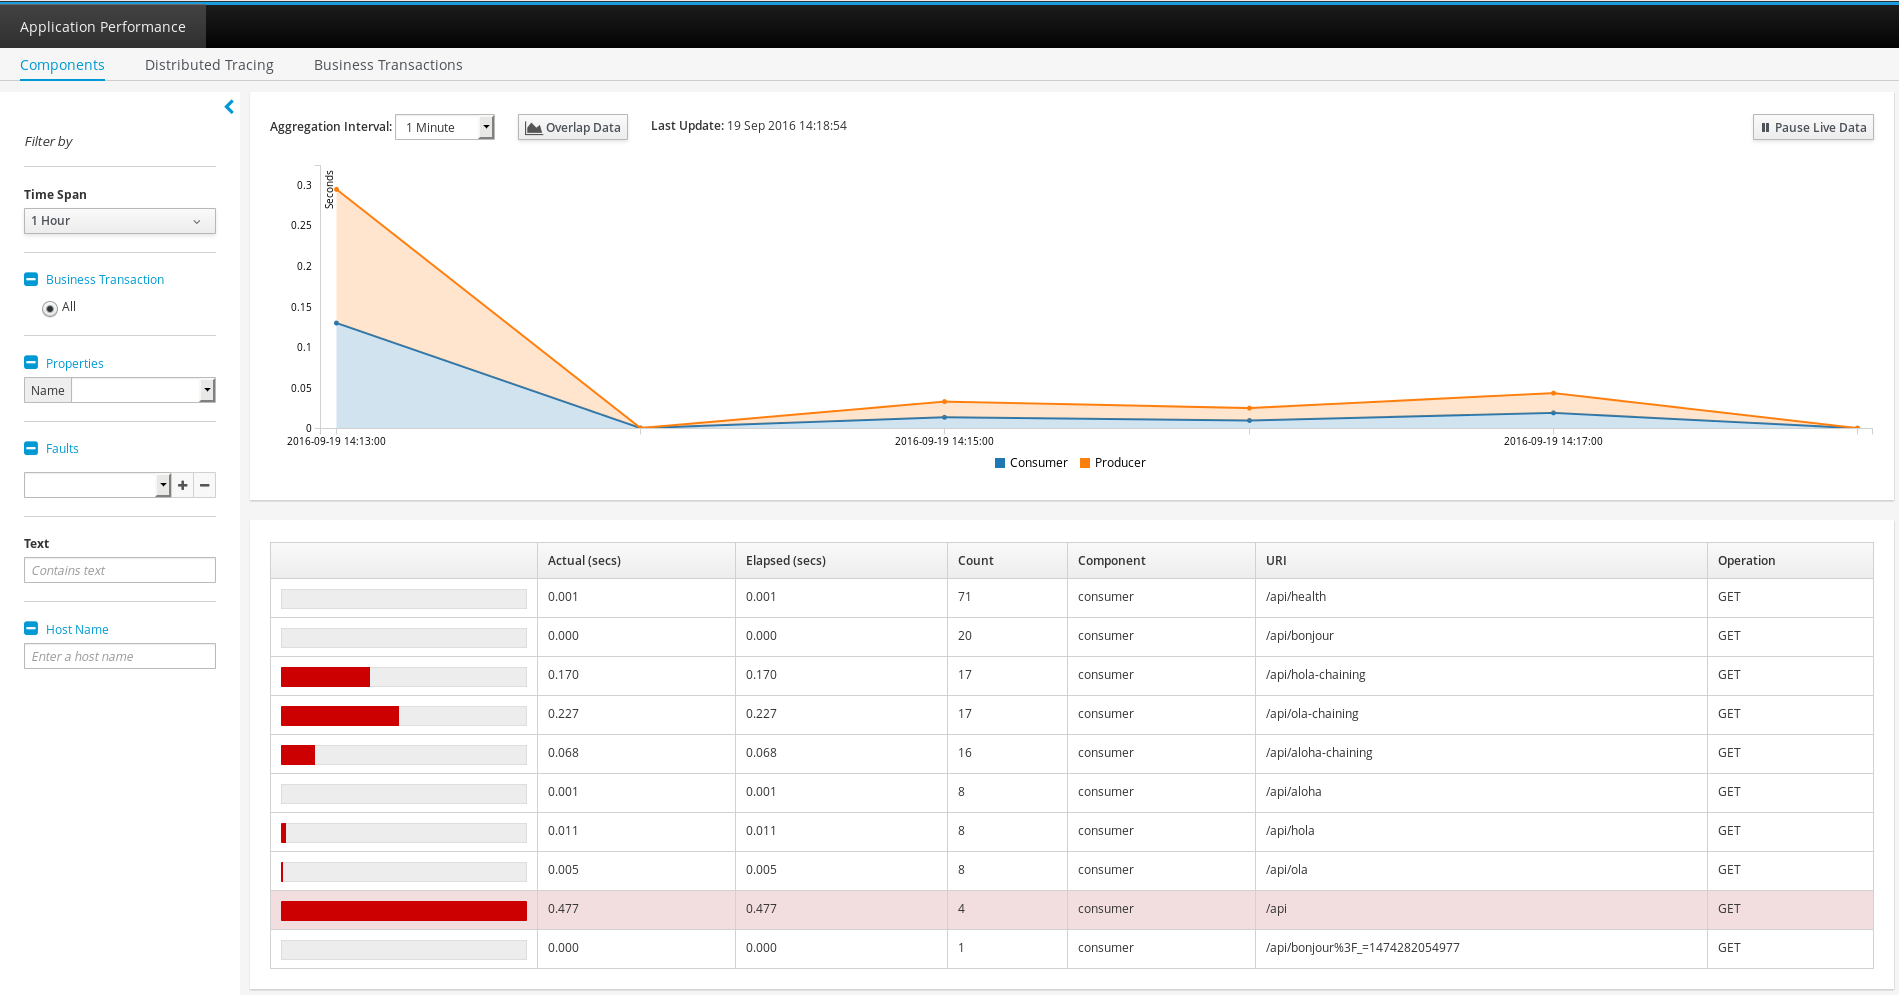
Task: Select the /api/hola row URI
Action: tap(1290, 831)
